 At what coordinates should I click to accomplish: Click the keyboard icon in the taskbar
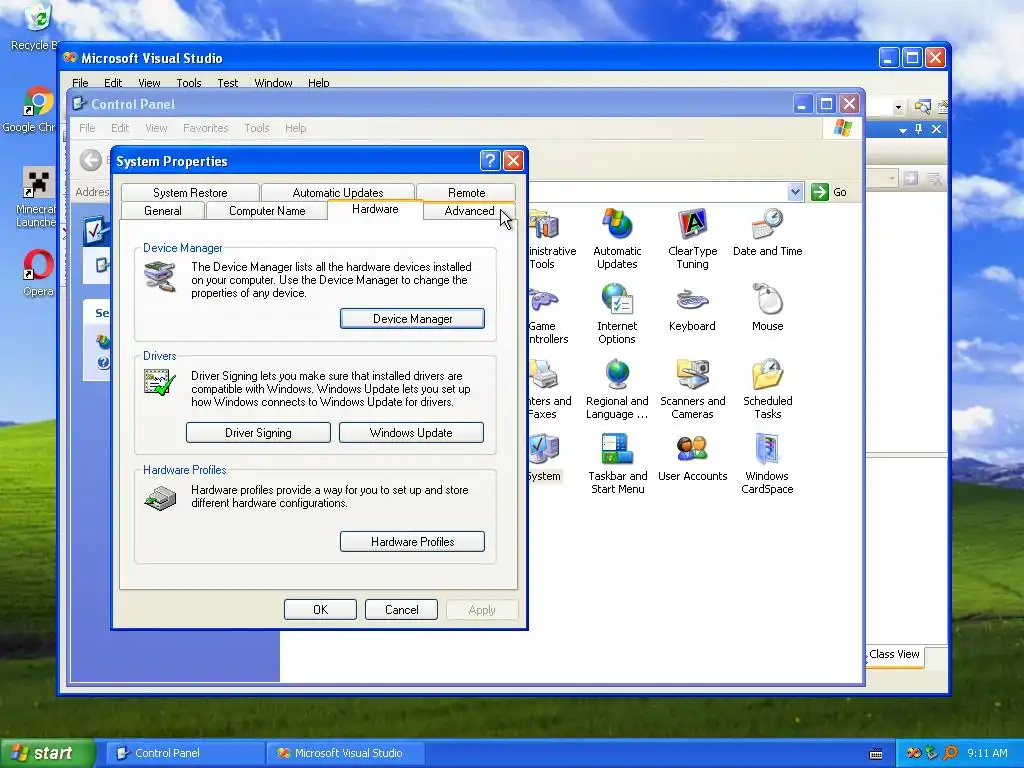coord(876,754)
